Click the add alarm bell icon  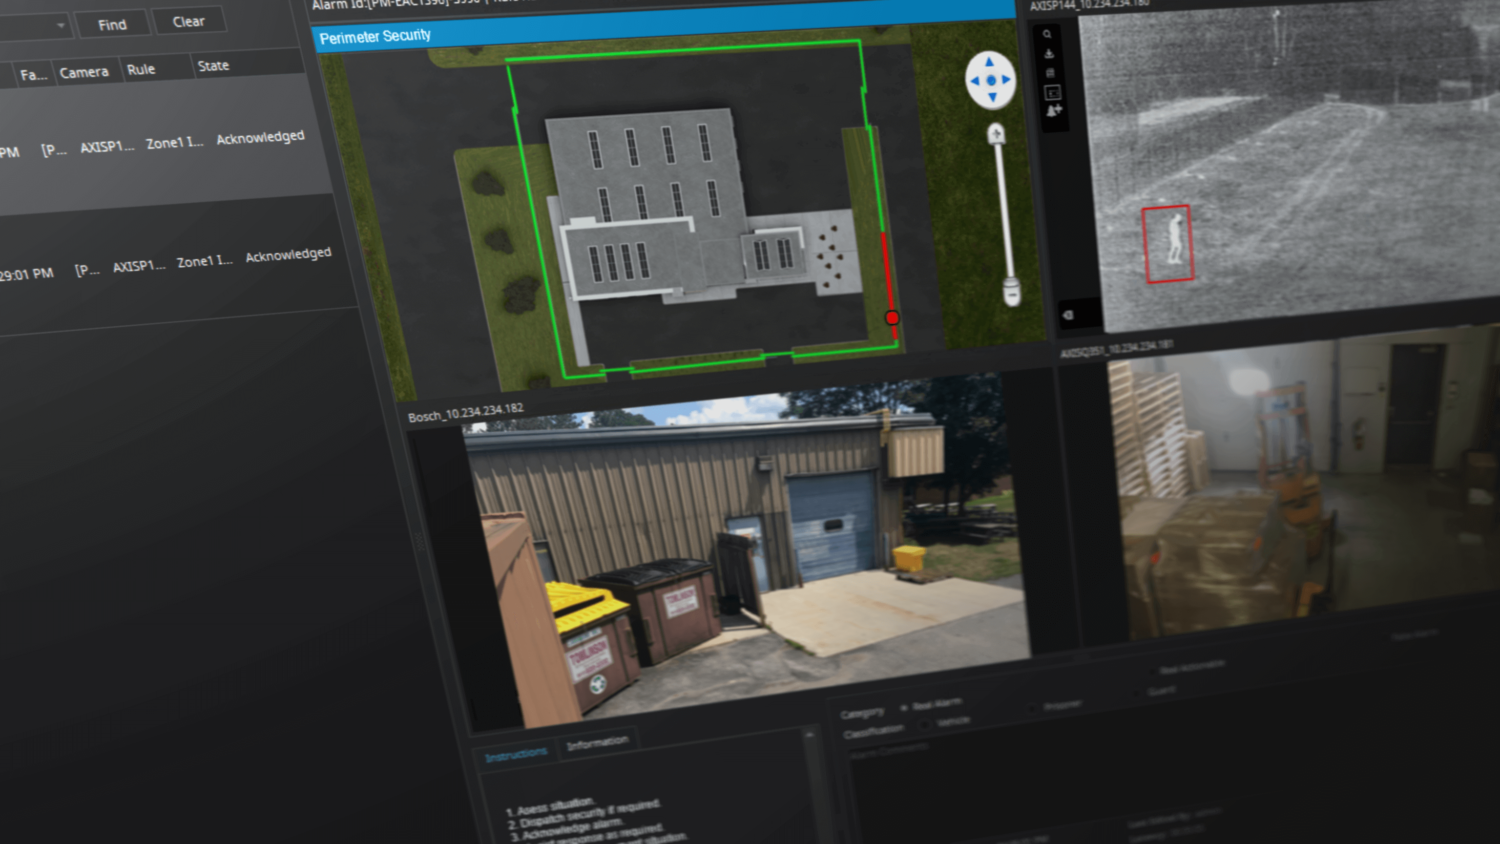tap(1053, 111)
